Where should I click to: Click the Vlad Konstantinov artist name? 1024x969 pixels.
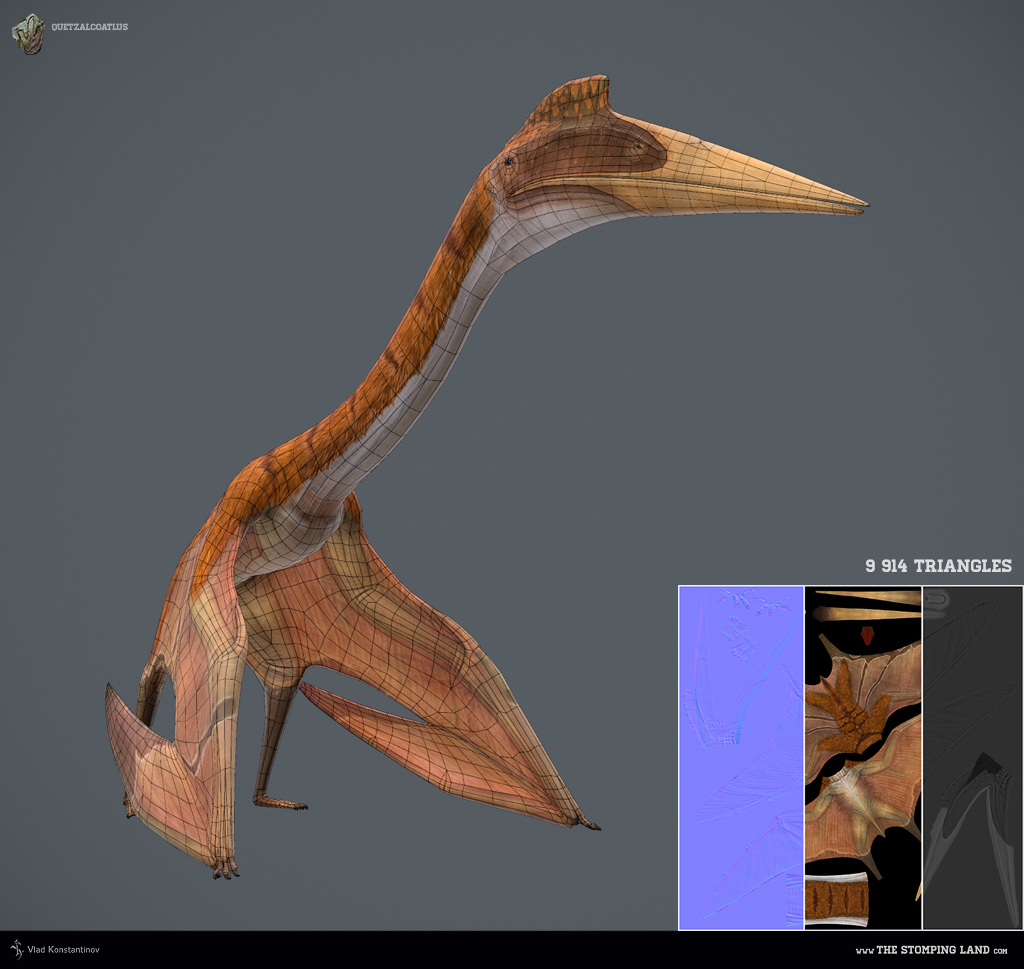[63, 949]
